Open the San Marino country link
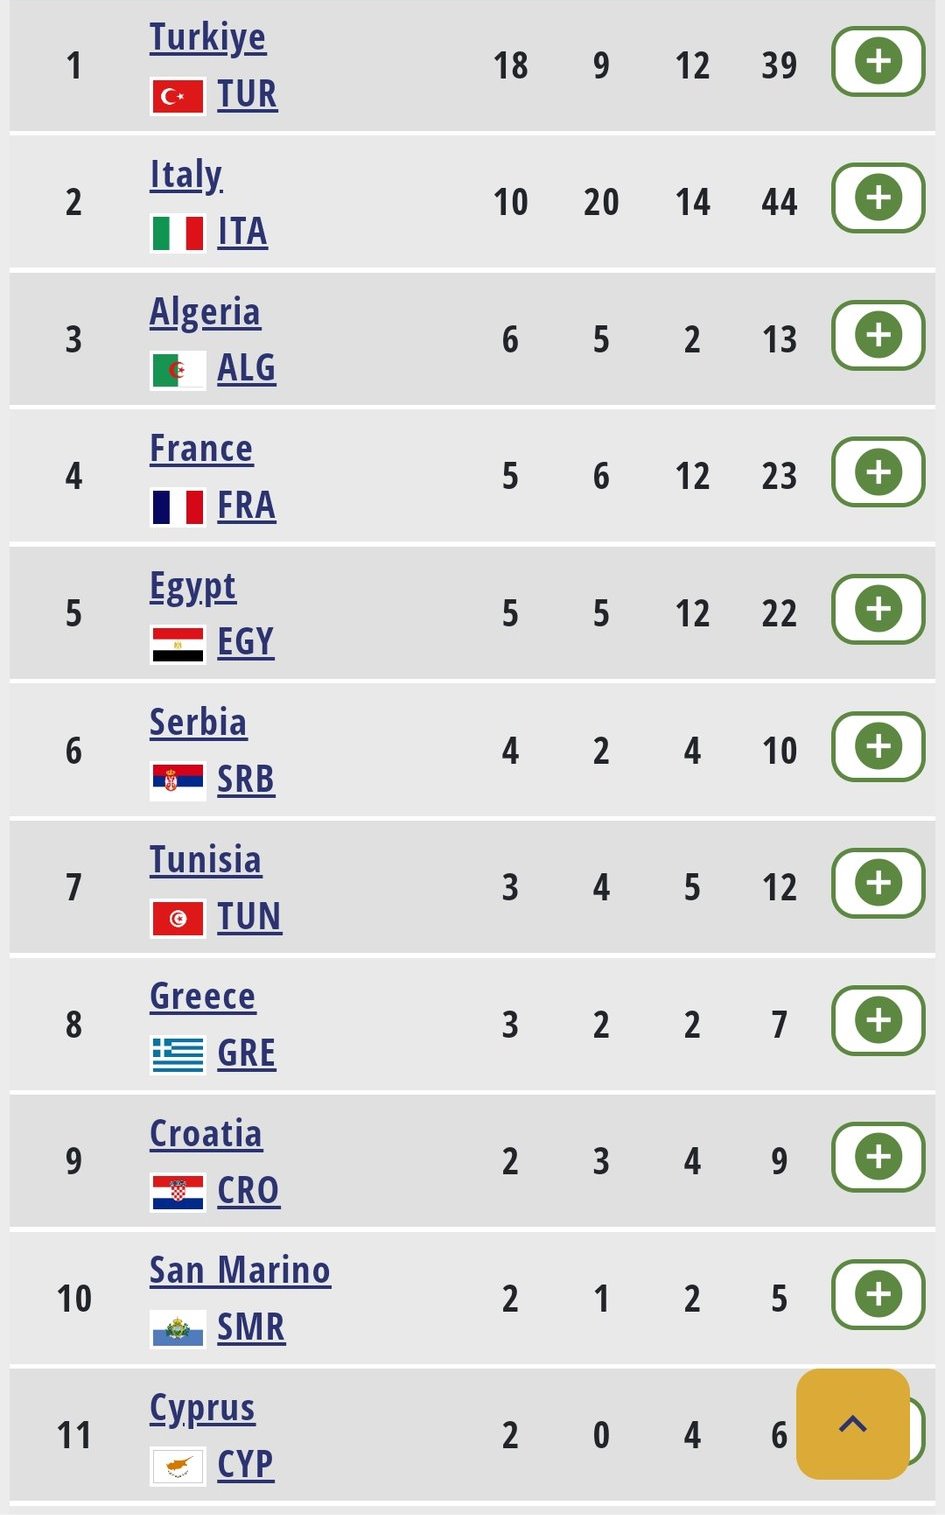 coord(240,1270)
